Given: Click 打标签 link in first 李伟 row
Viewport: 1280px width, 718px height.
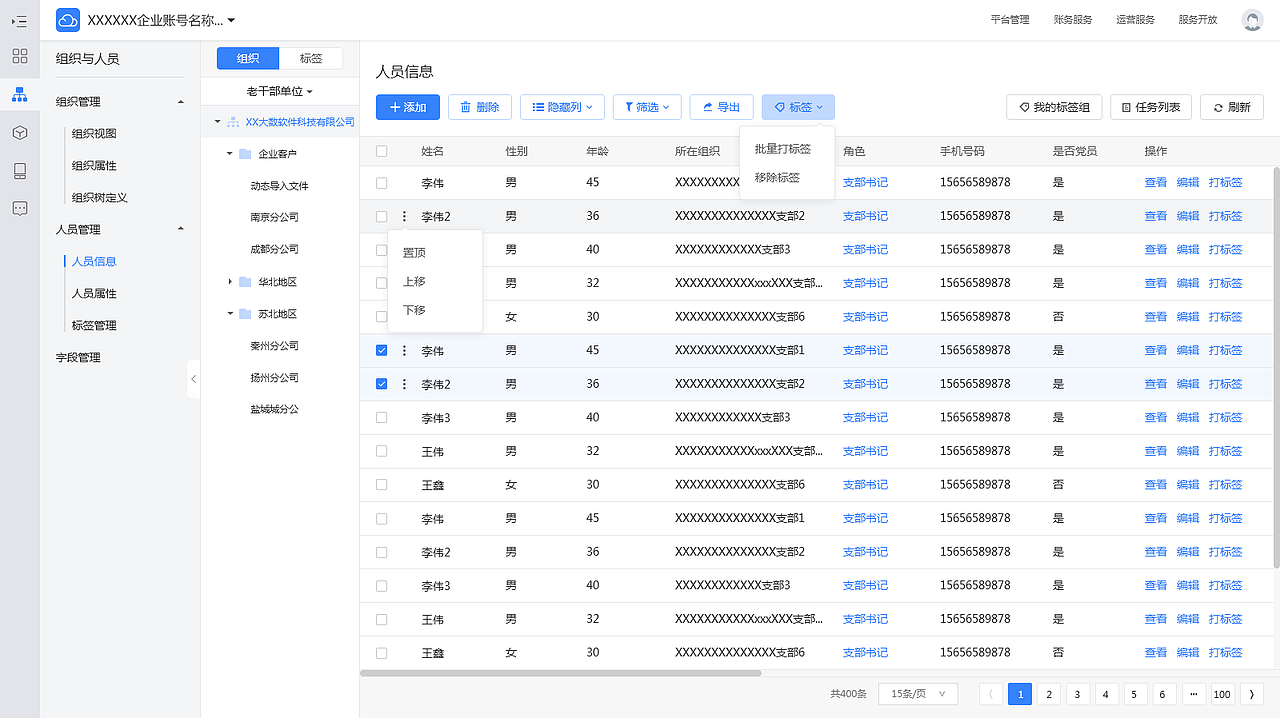Looking at the screenshot, I should (x=1225, y=183).
